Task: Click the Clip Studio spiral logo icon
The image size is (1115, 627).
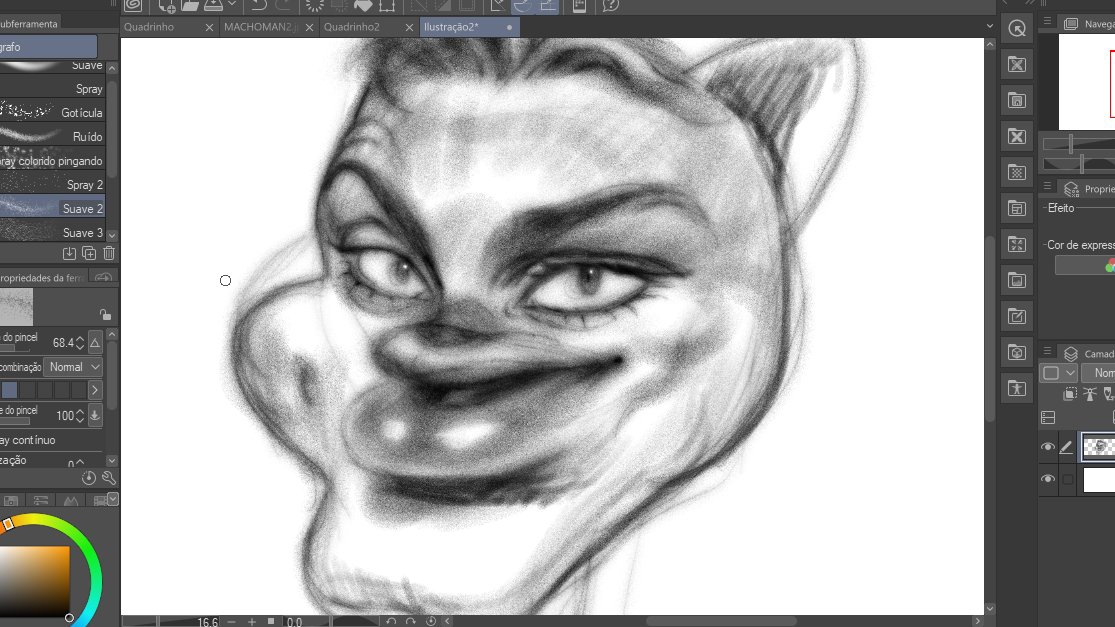Action: tap(131, 6)
